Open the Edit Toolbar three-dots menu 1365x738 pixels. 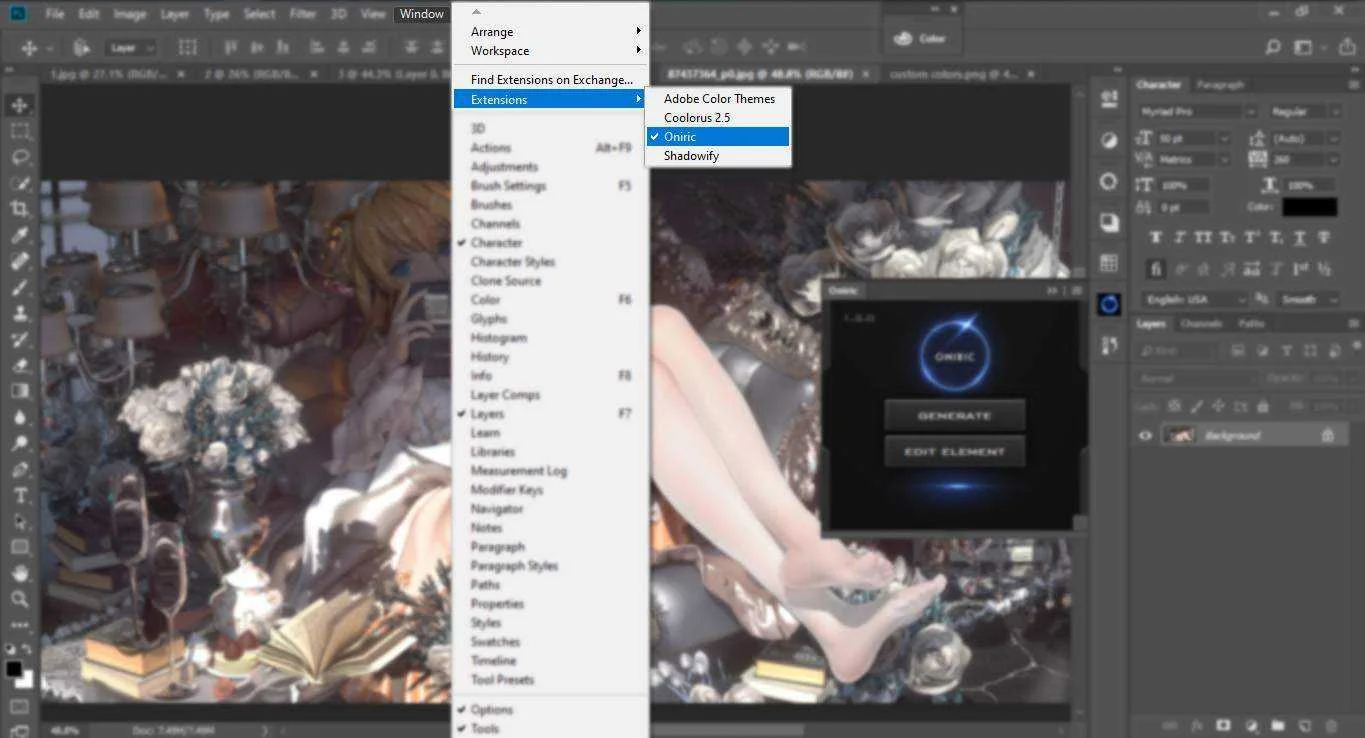[19, 625]
